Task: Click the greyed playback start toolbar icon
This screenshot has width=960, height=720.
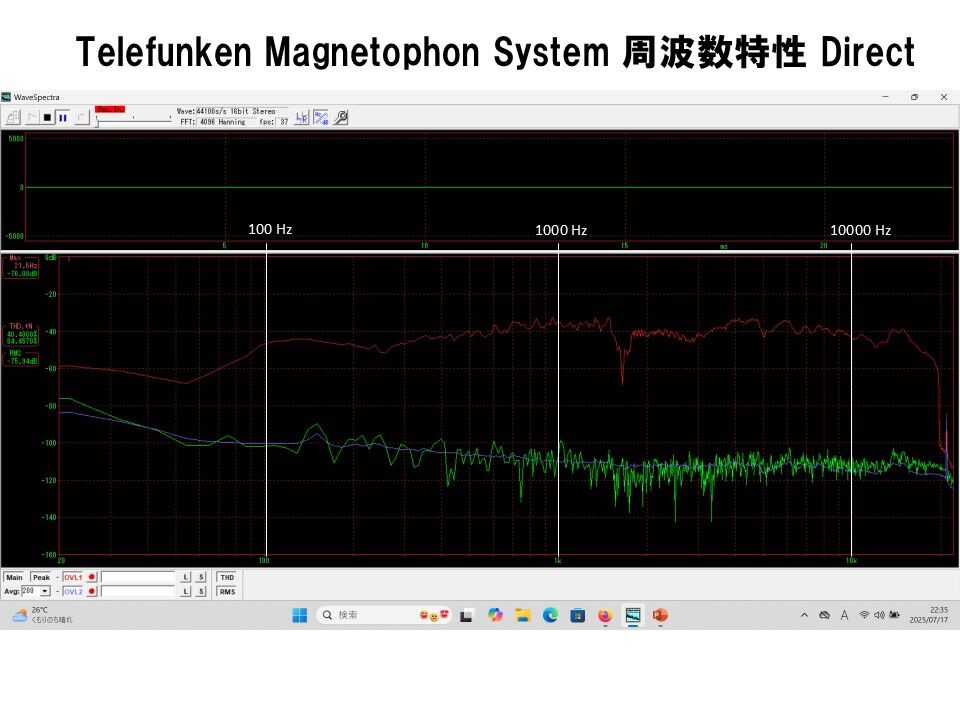Action: pos(32,117)
